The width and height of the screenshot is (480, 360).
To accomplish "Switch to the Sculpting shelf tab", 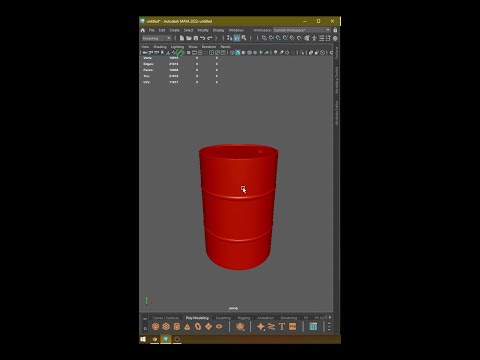I will [x=223, y=318].
